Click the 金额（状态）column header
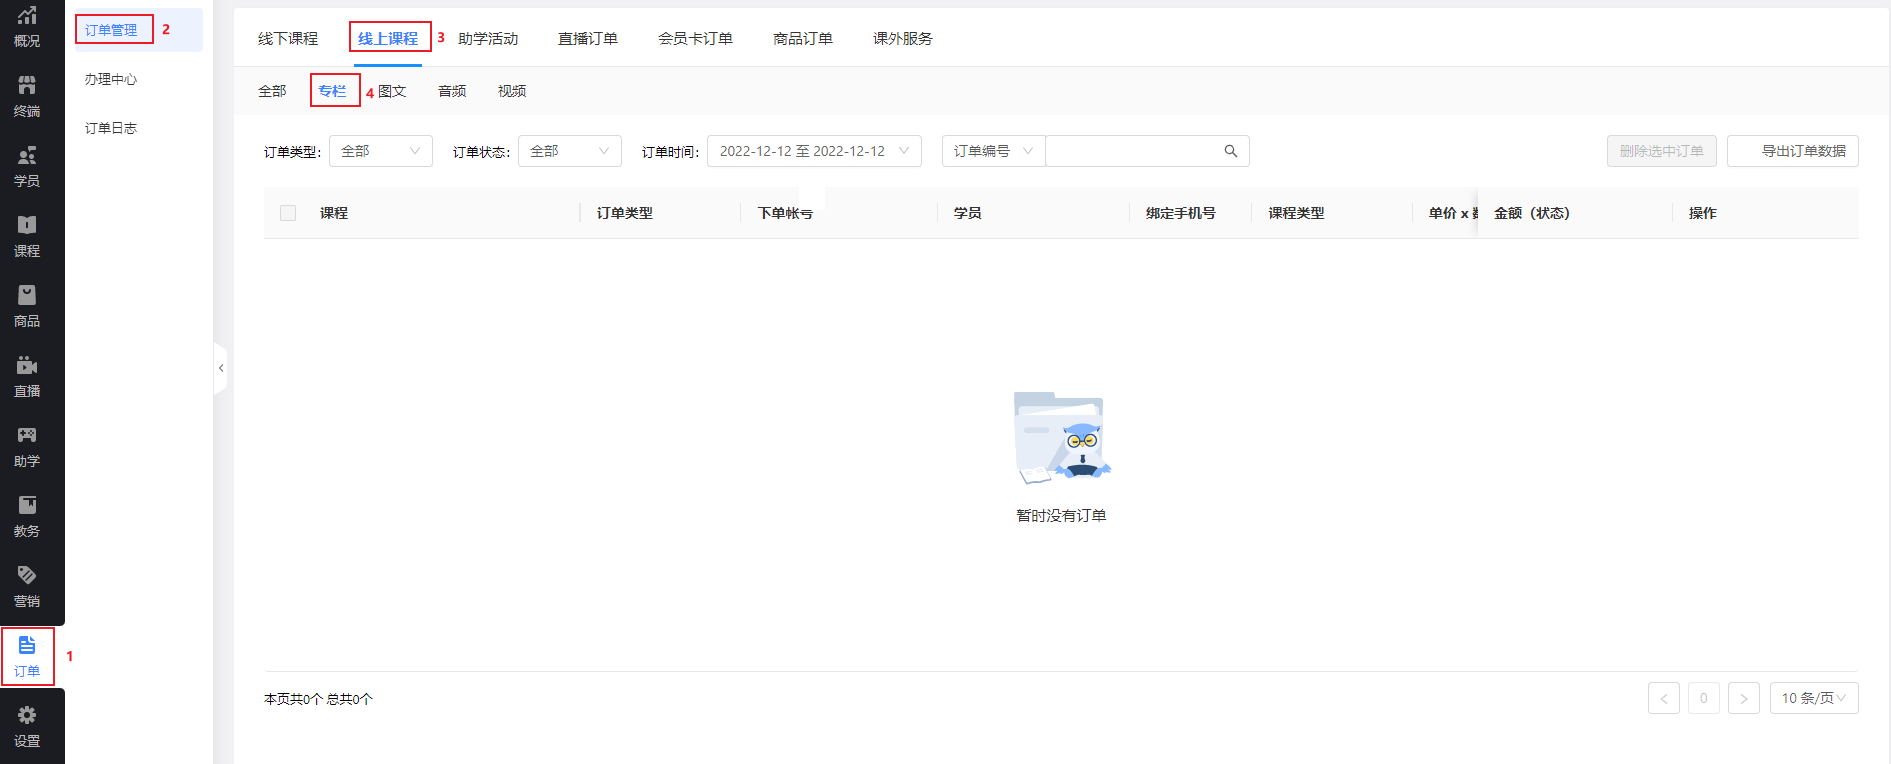Image resolution: width=1891 pixels, height=764 pixels. click(x=1532, y=213)
